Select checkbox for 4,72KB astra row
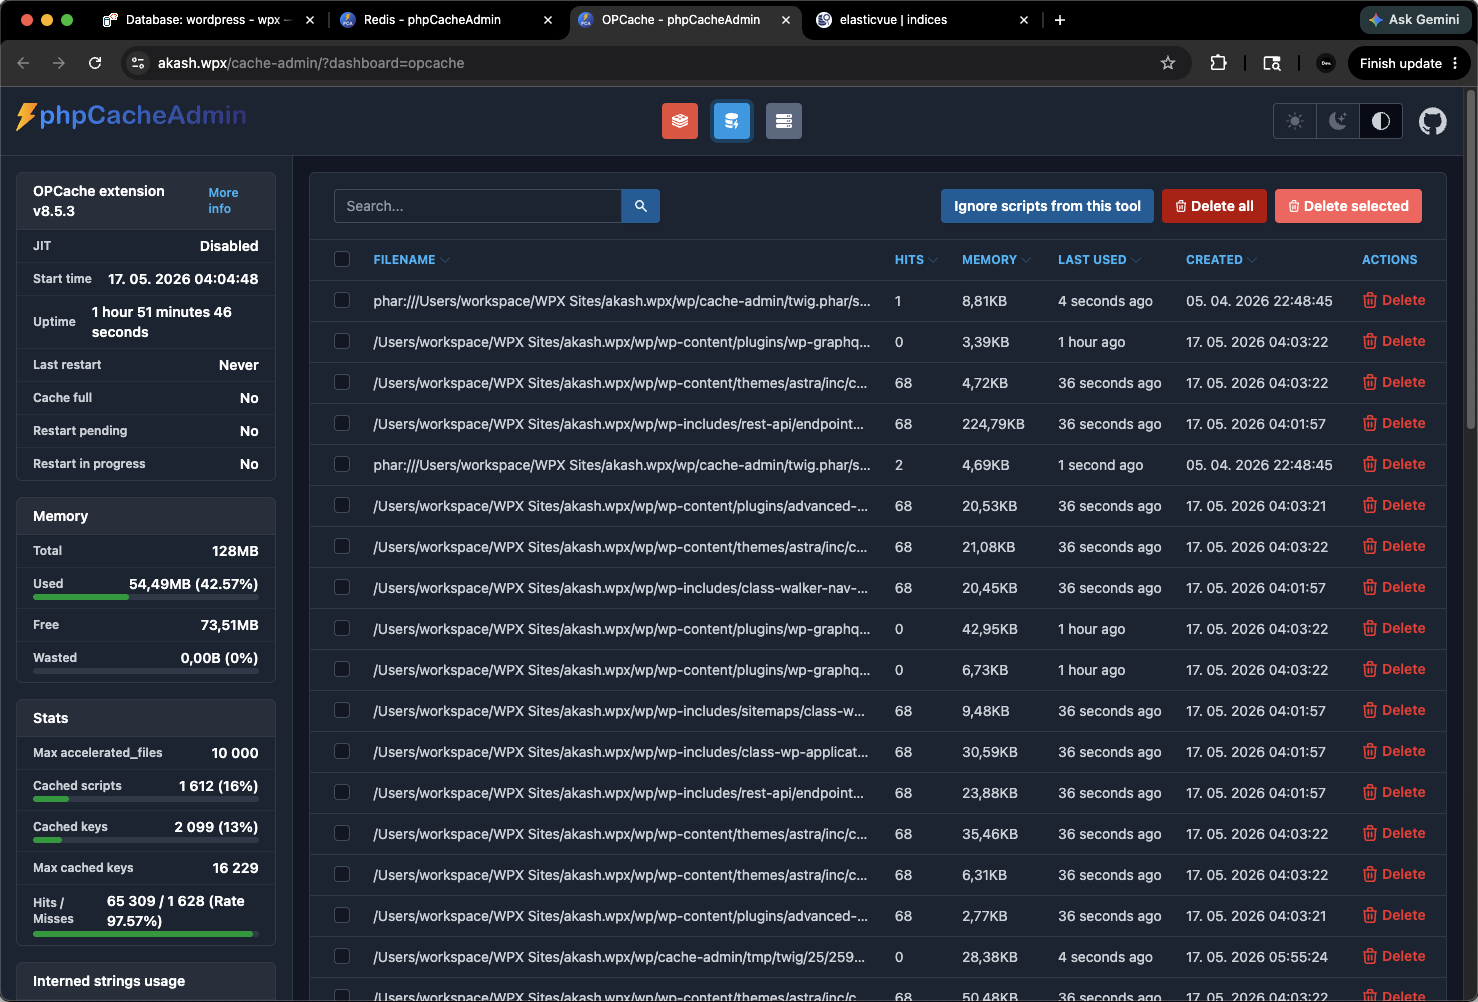 (x=342, y=382)
